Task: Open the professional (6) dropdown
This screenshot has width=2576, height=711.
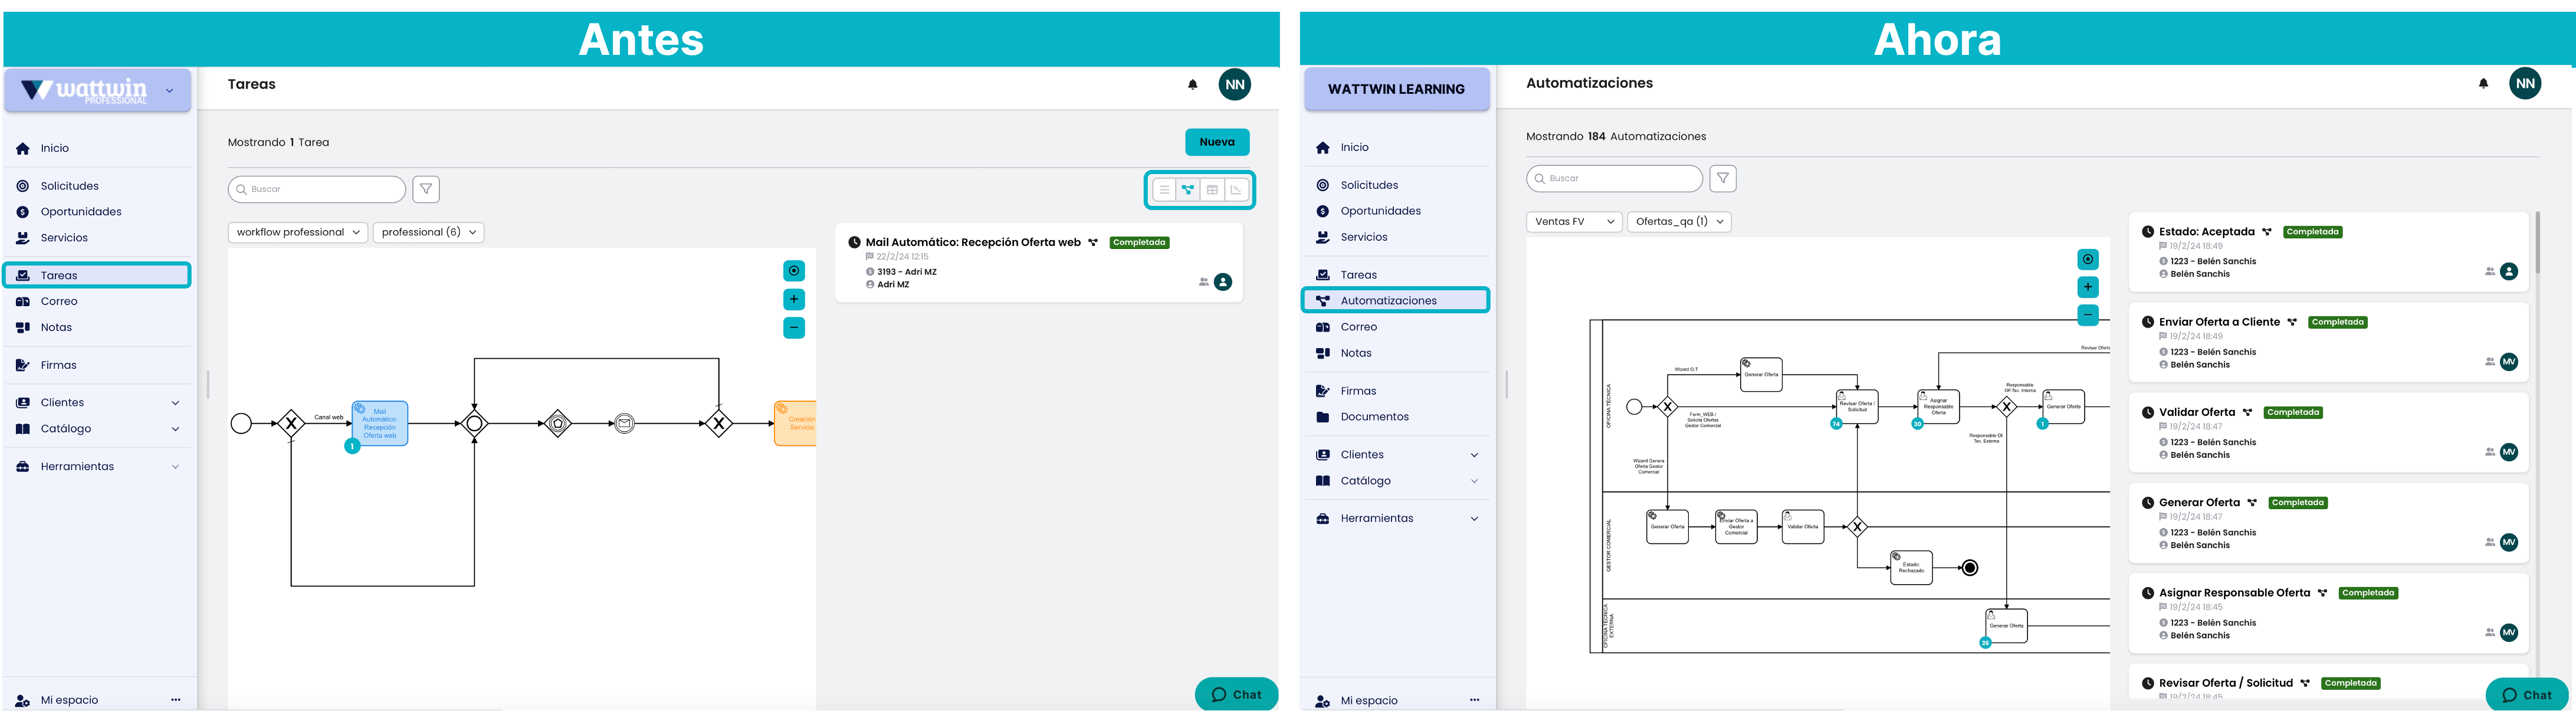Action: click(x=428, y=232)
